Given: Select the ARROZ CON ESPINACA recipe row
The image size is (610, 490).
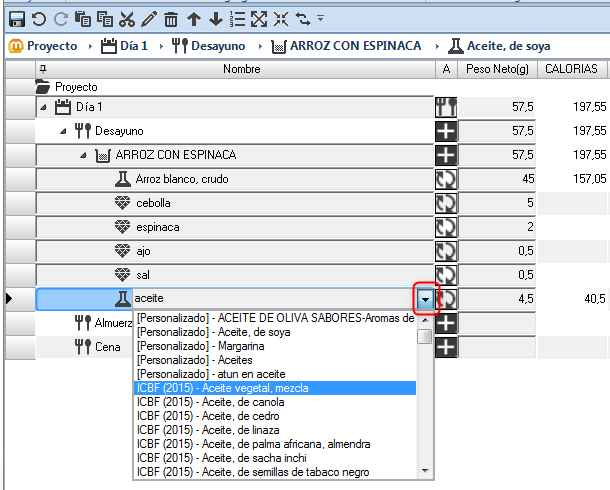Looking at the screenshot, I should (235, 155).
